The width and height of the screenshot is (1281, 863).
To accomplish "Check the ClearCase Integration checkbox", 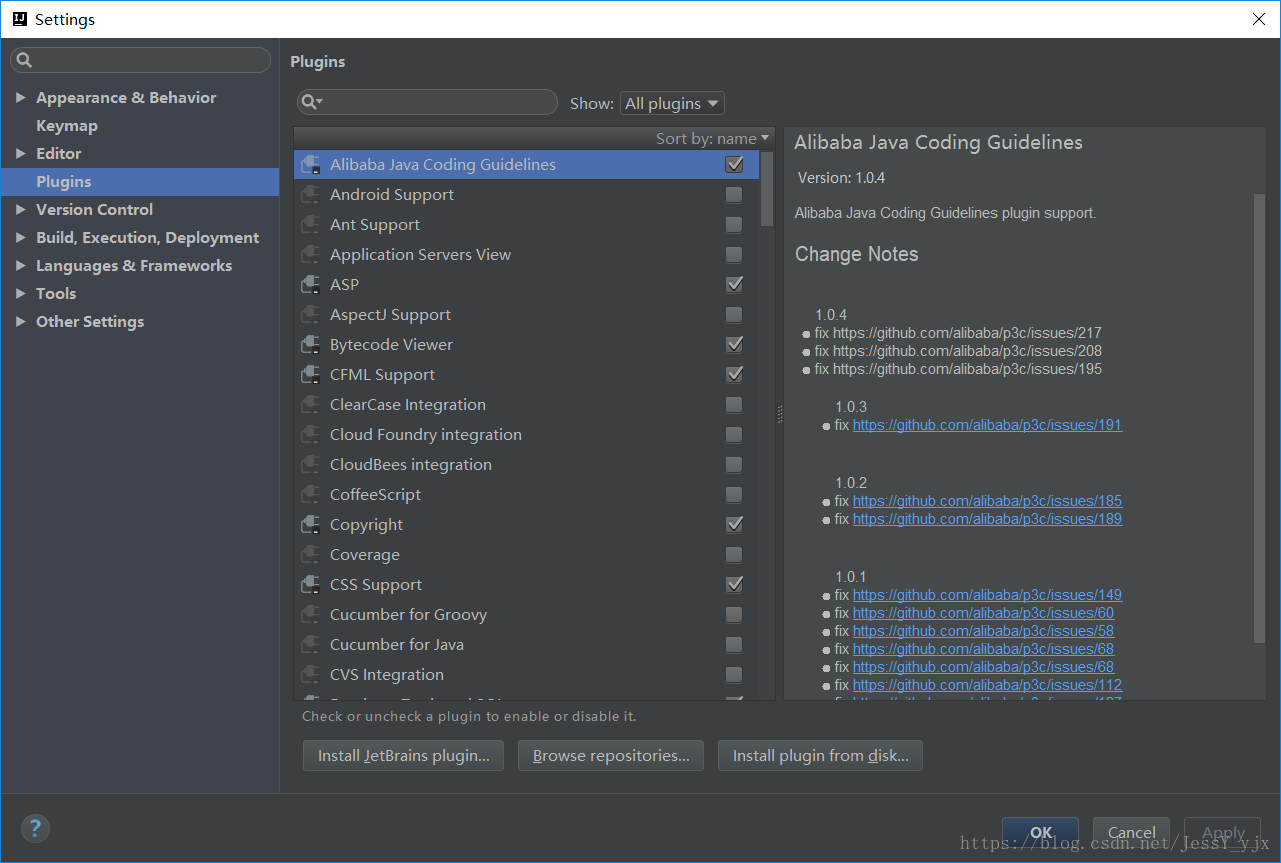I will [734, 404].
